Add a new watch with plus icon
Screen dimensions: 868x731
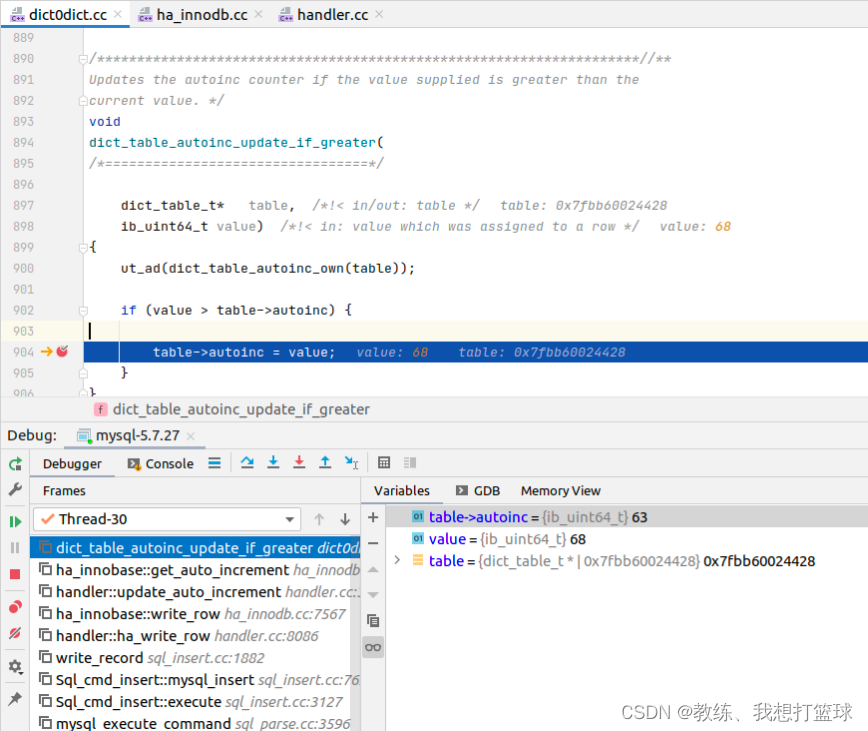[x=373, y=517]
